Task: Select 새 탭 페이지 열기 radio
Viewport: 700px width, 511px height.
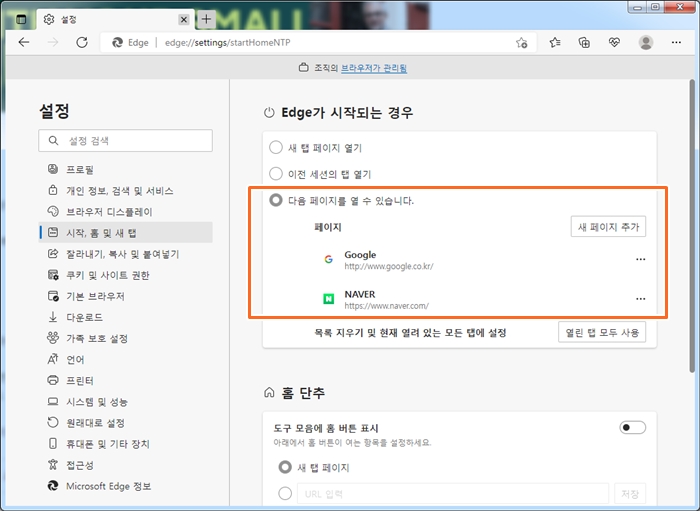Action: [x=276, y=147]
